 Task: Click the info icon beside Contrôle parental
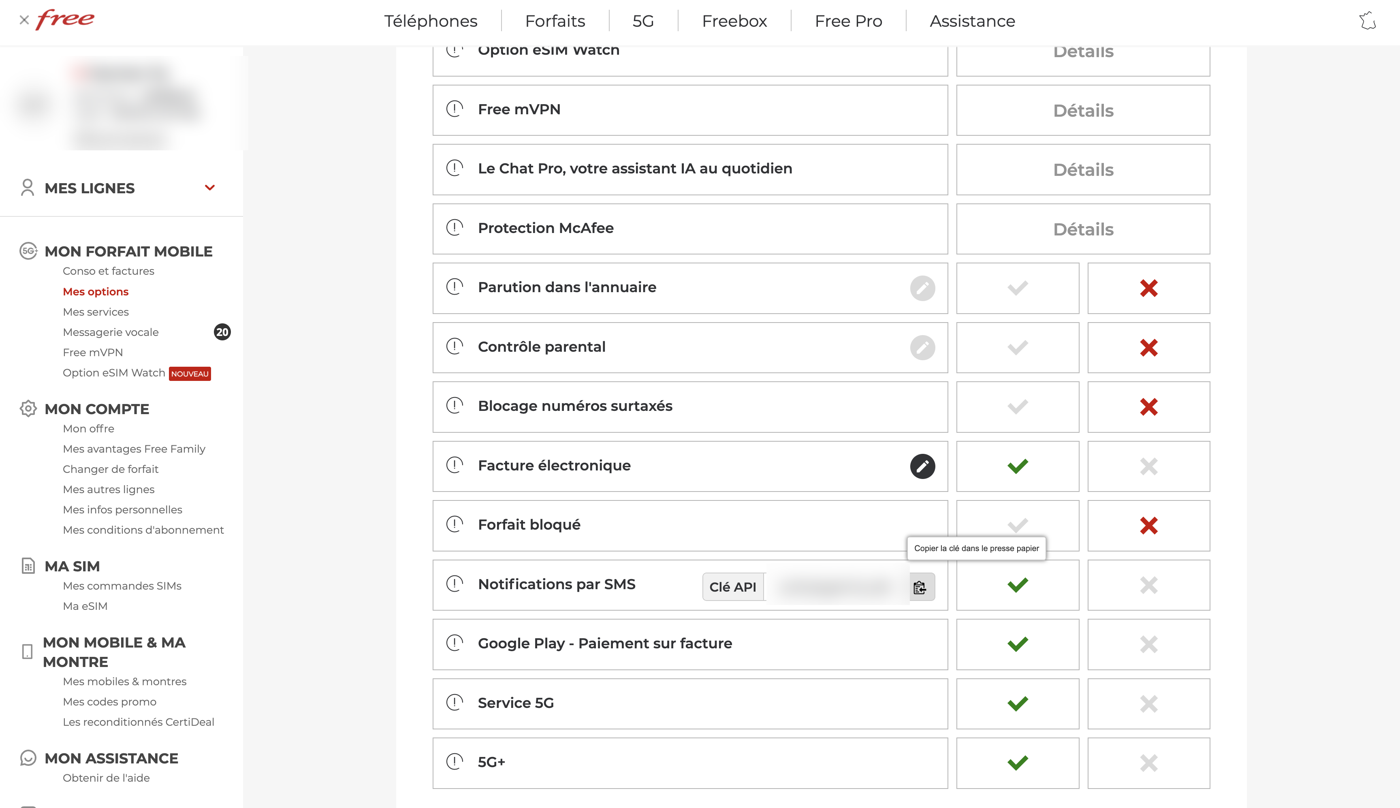[455, 346]
